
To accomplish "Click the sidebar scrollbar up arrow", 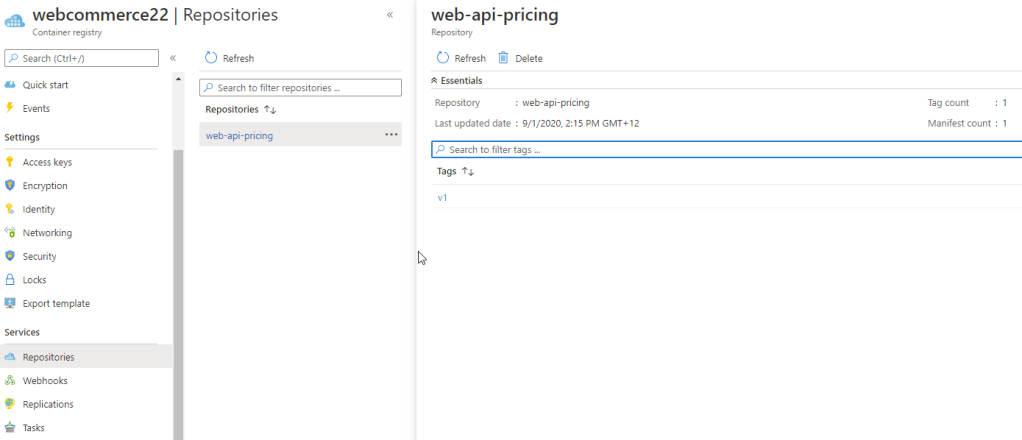I will click(179, 79).
